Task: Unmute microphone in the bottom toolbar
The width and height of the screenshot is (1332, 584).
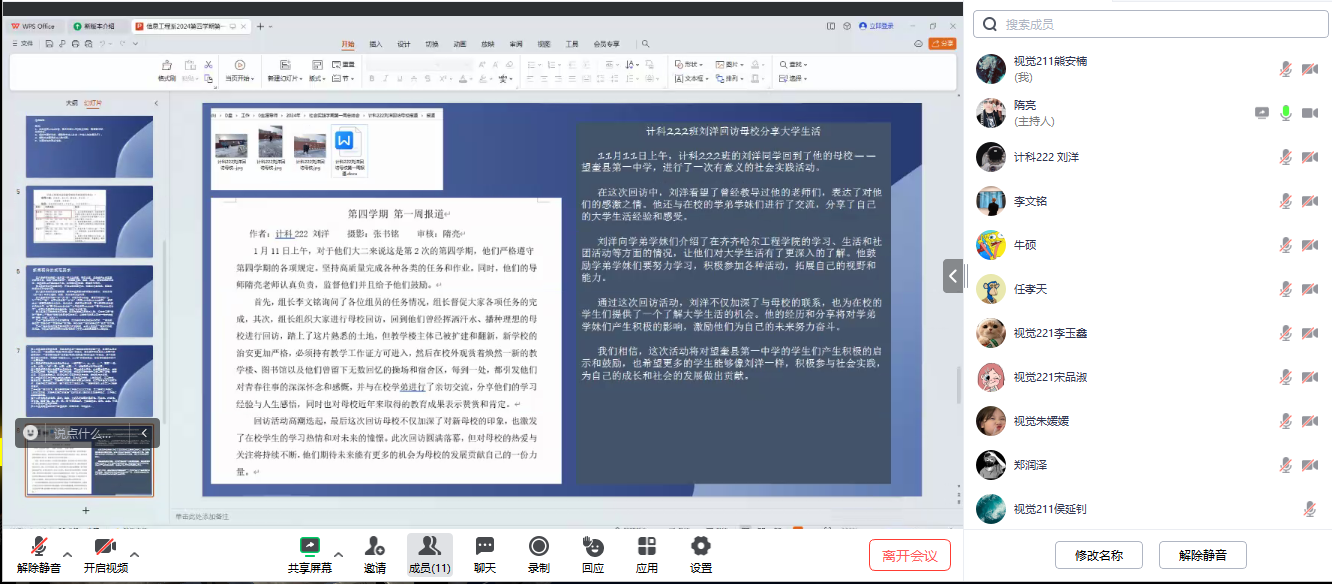Action: pos(39,546)
